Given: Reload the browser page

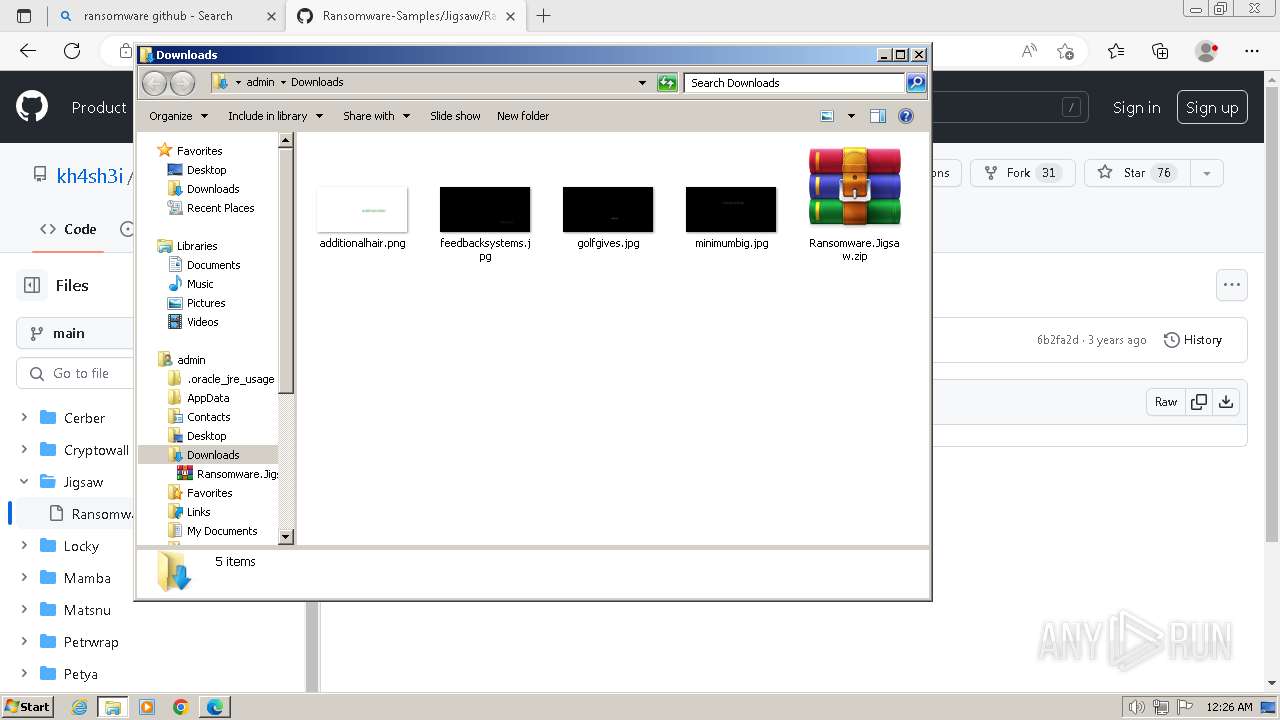Looking at the screenshot, I should tap(72, 51).
